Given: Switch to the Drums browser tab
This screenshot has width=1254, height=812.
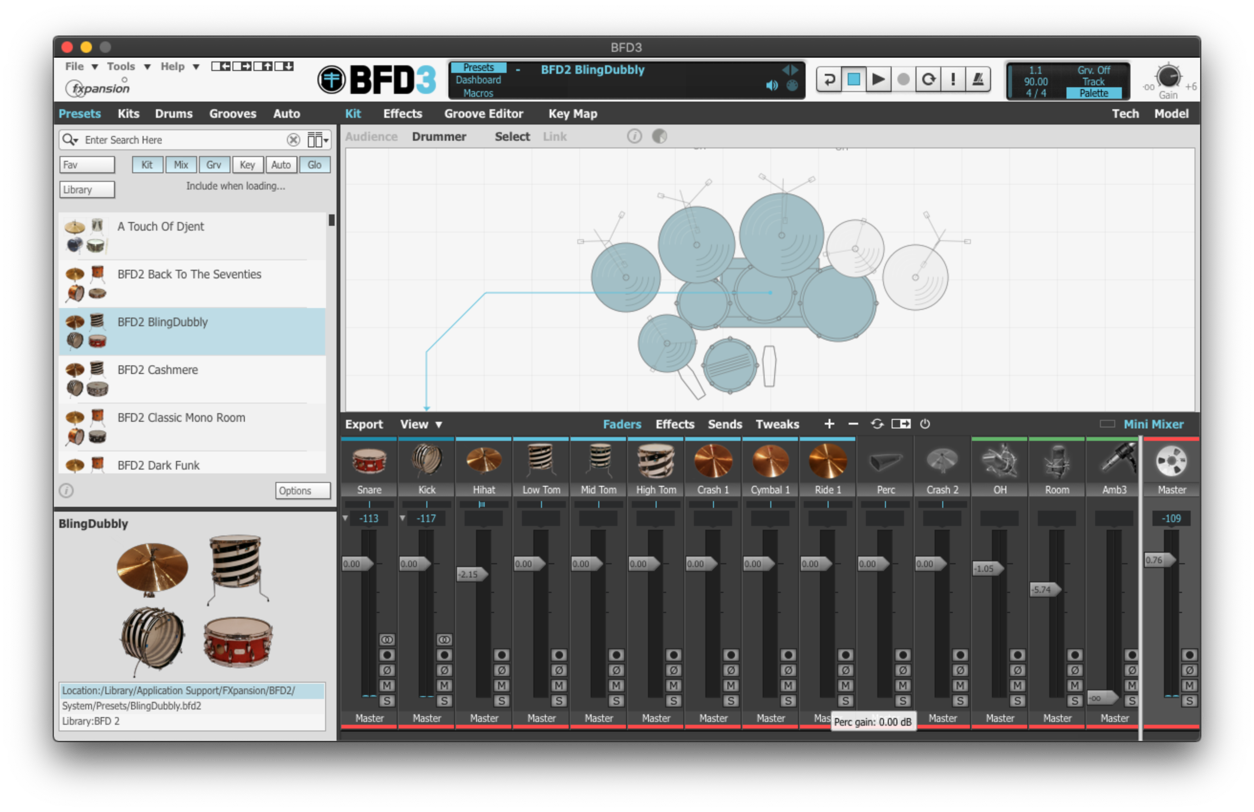Looking at the screenshot, I should pos(173,114).
